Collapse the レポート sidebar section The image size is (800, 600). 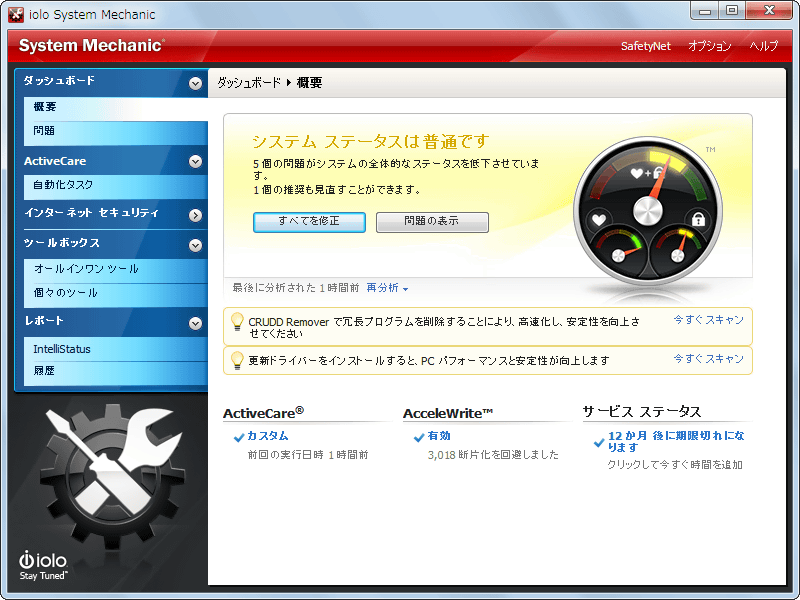pyautogui.click(x=195, y=323)
